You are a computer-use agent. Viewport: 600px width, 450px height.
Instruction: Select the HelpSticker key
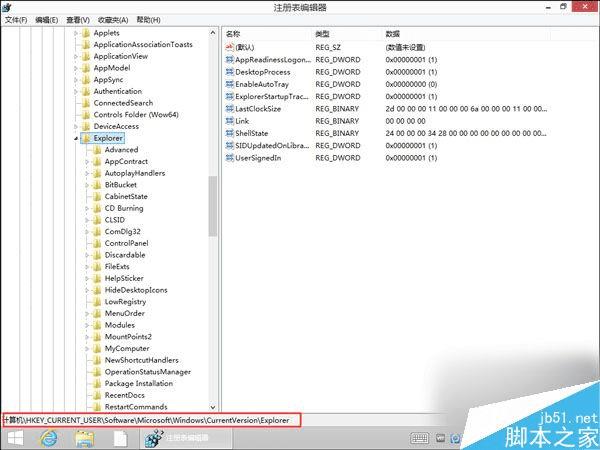coord(124,279)
